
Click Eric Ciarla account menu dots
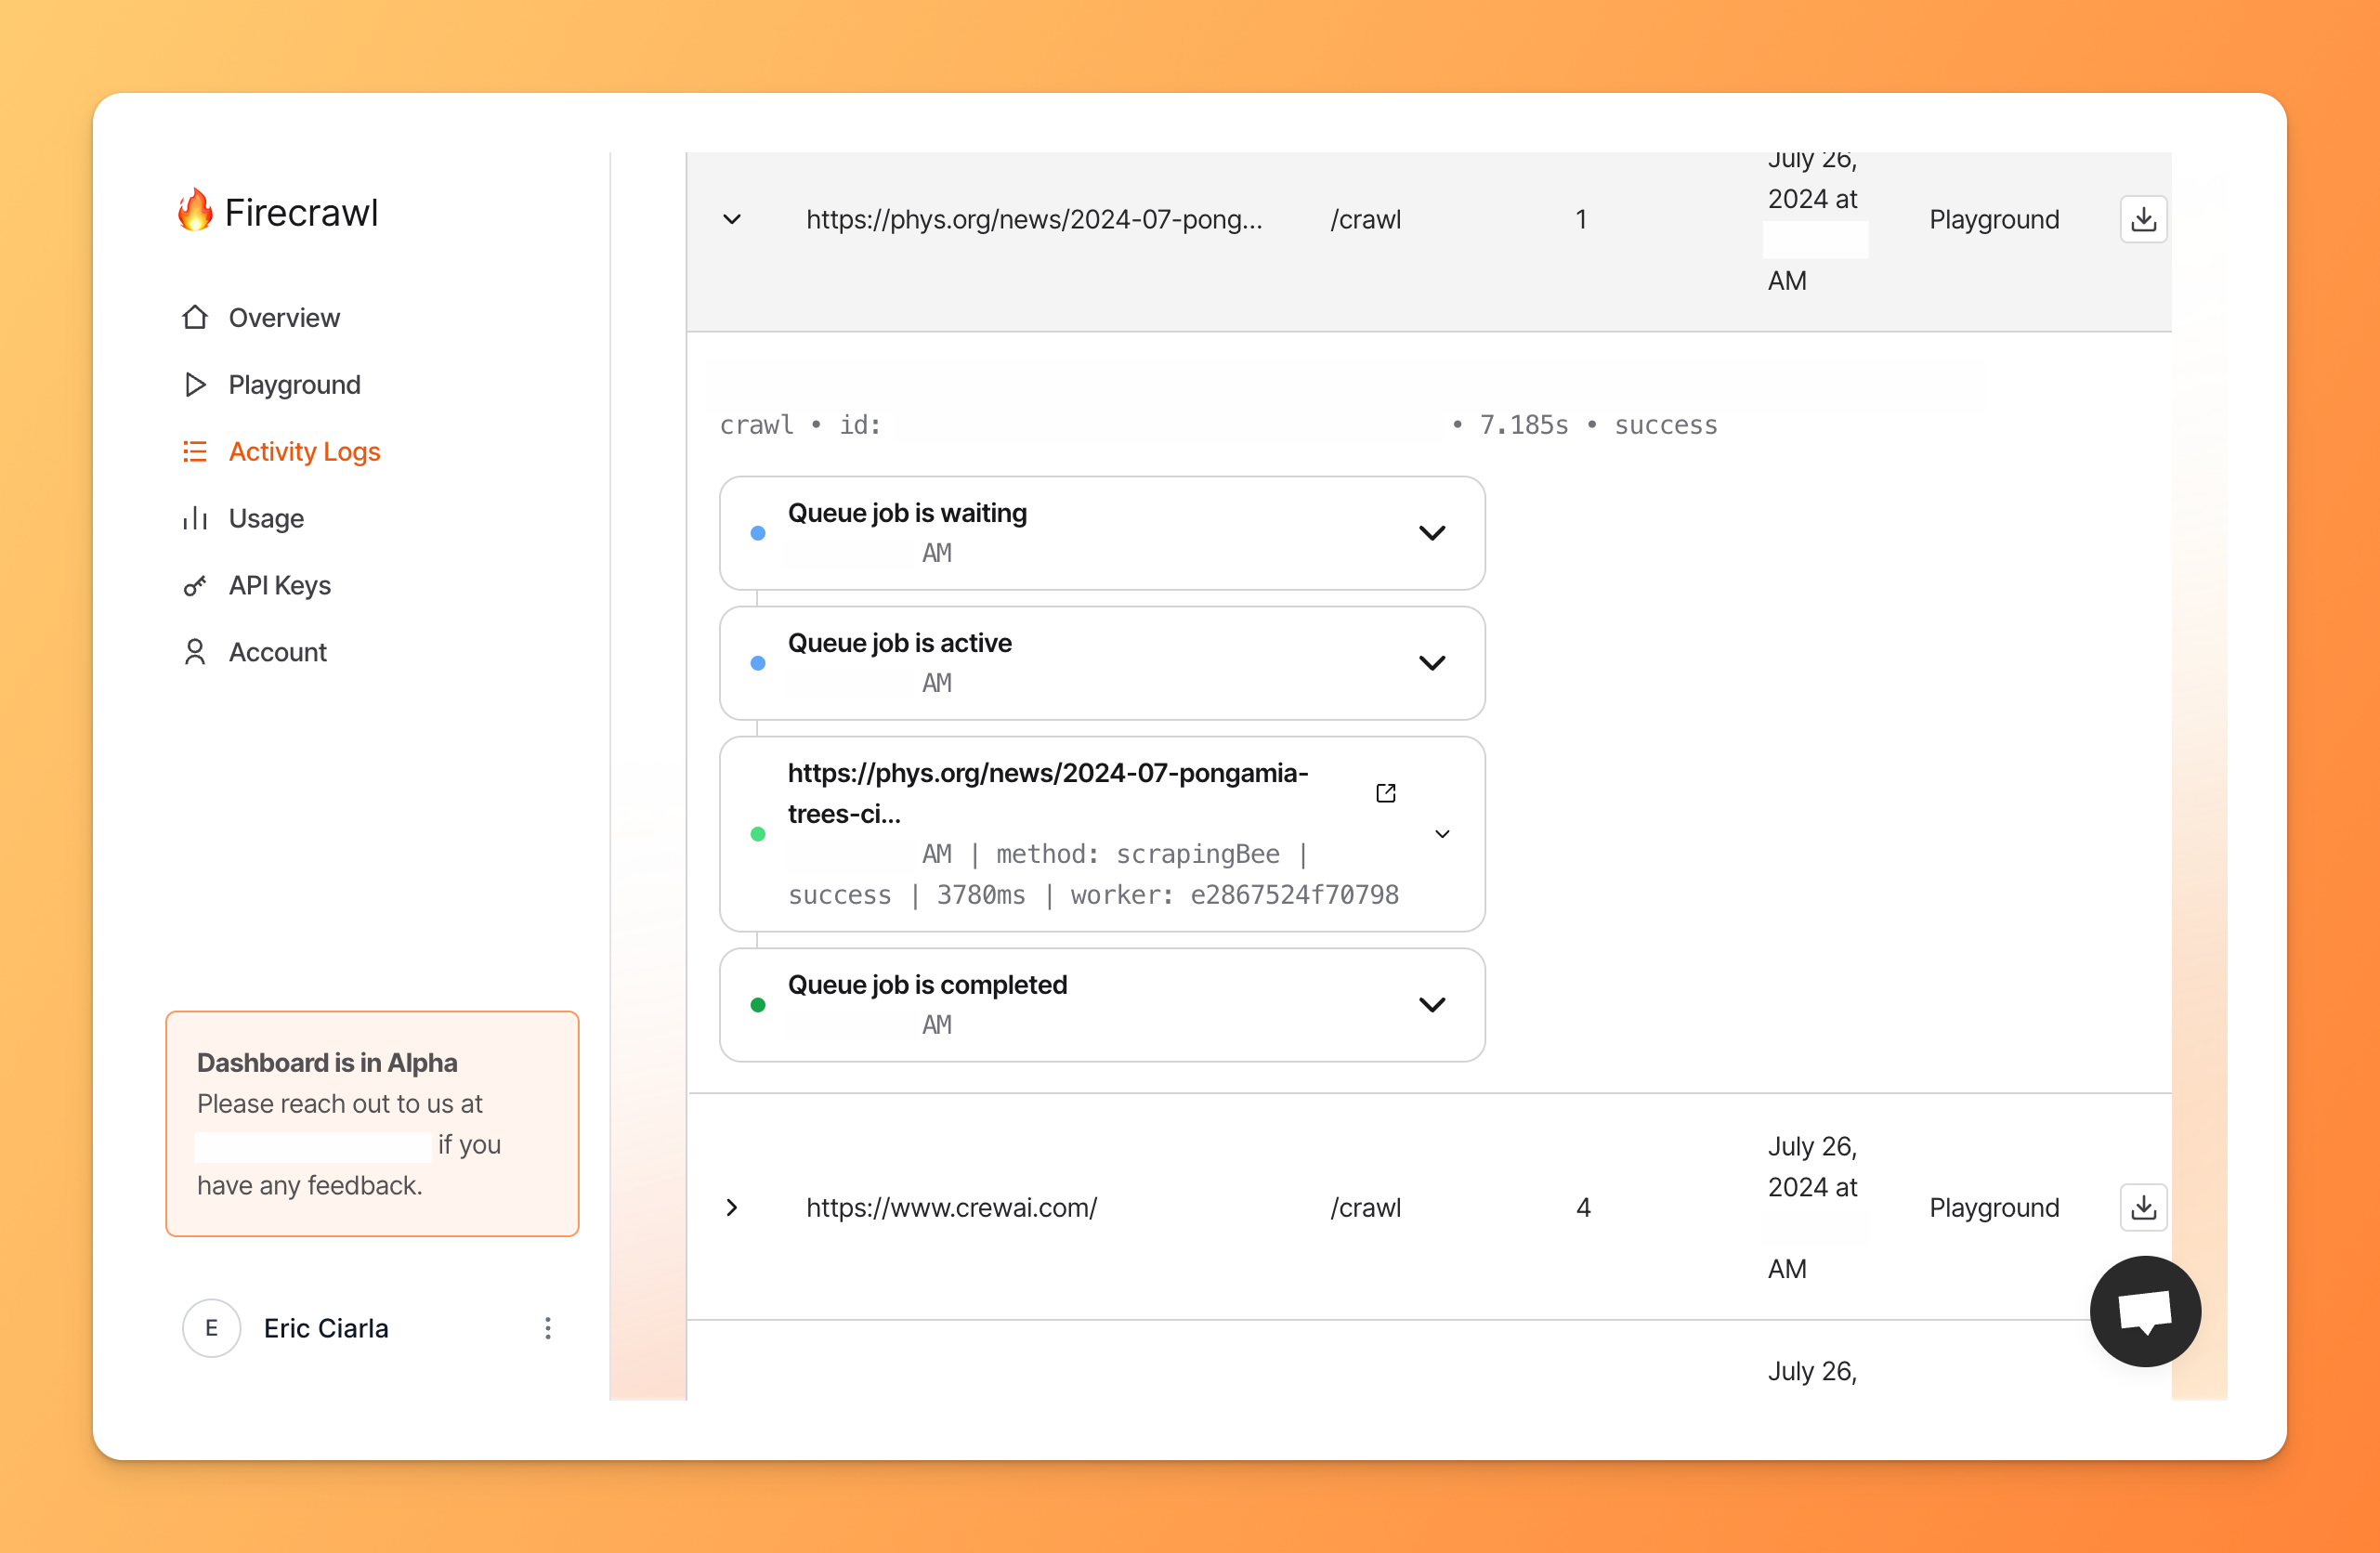(x=548, y=1327)
